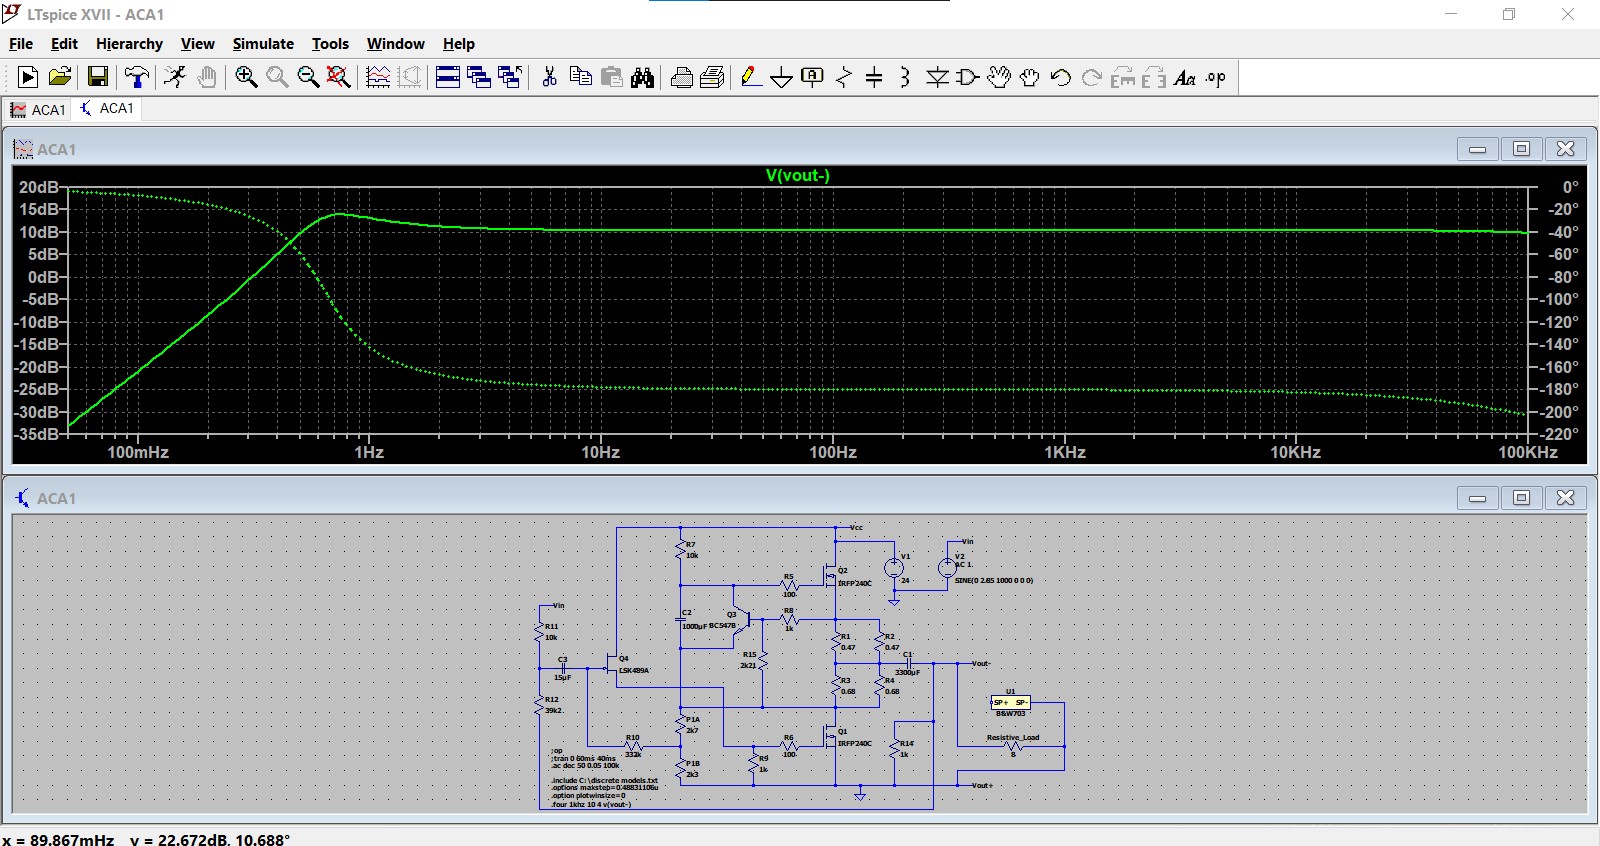Click the Q1 IRFP240C MOSFET

[832, 737]
